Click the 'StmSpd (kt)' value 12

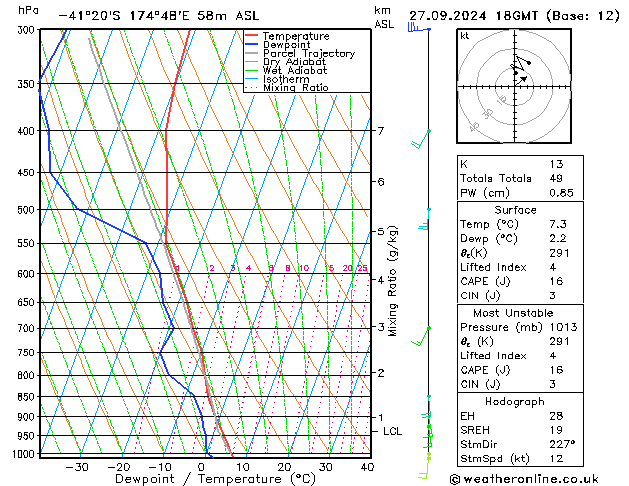point(556,459)
